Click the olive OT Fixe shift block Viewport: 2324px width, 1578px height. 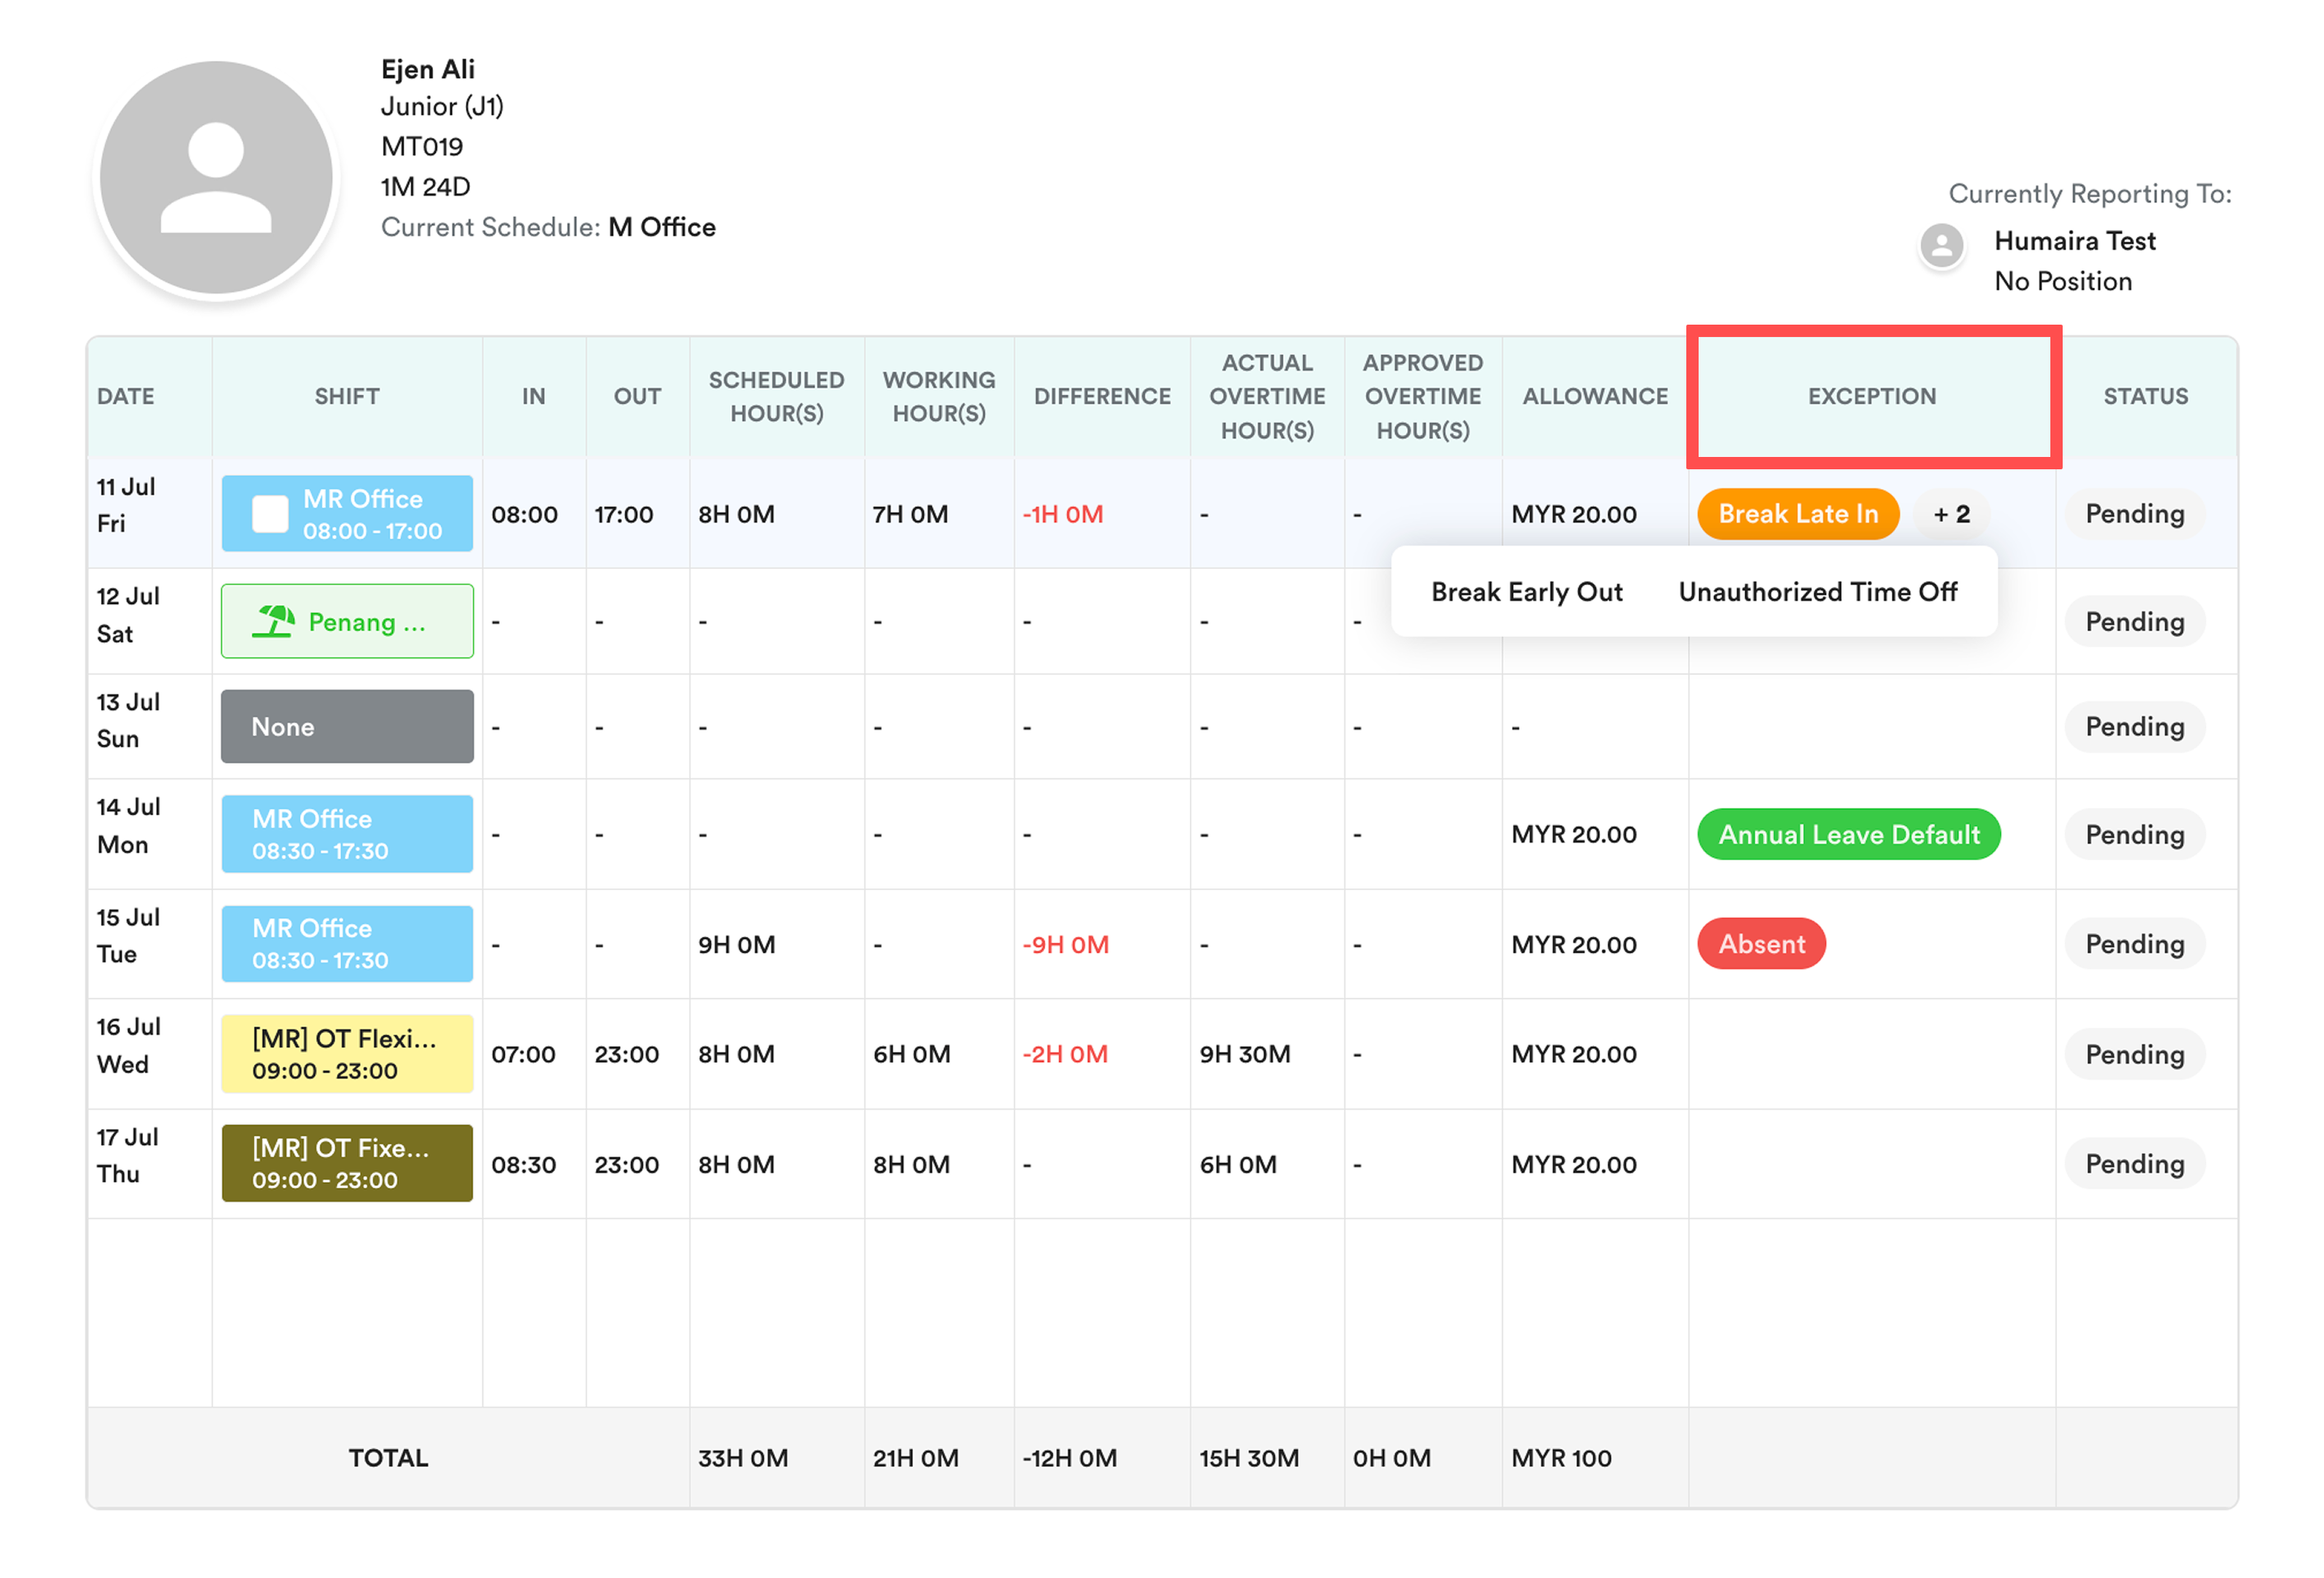(x=347, y=1164)
